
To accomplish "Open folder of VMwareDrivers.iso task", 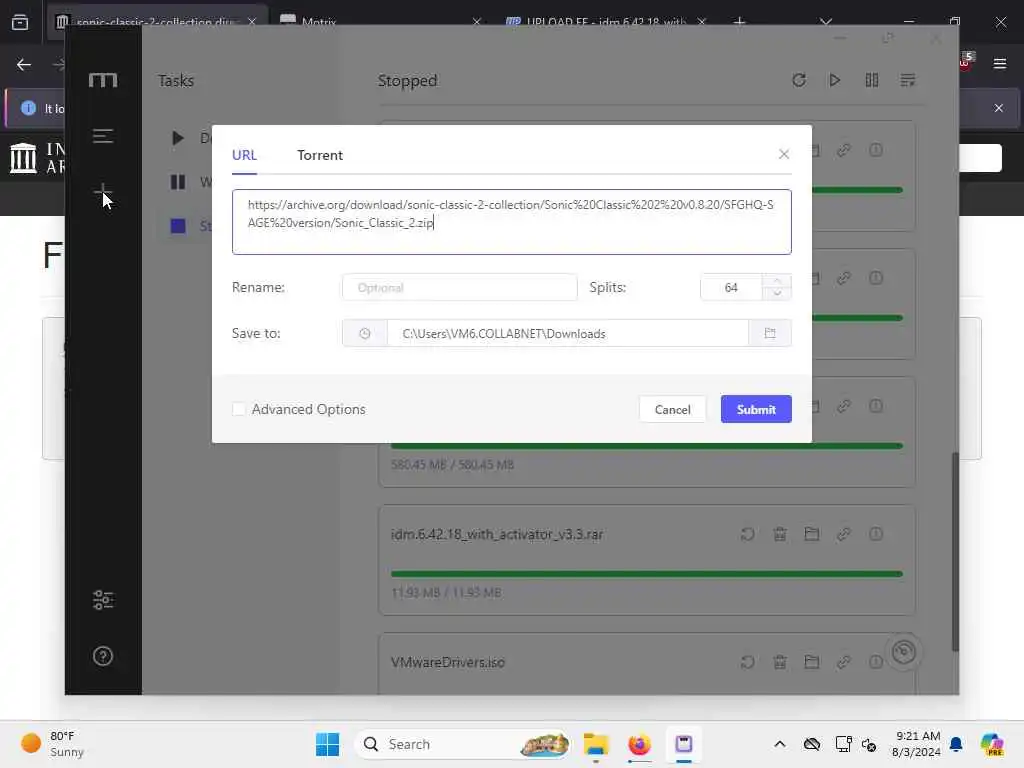I will (811, 662).
